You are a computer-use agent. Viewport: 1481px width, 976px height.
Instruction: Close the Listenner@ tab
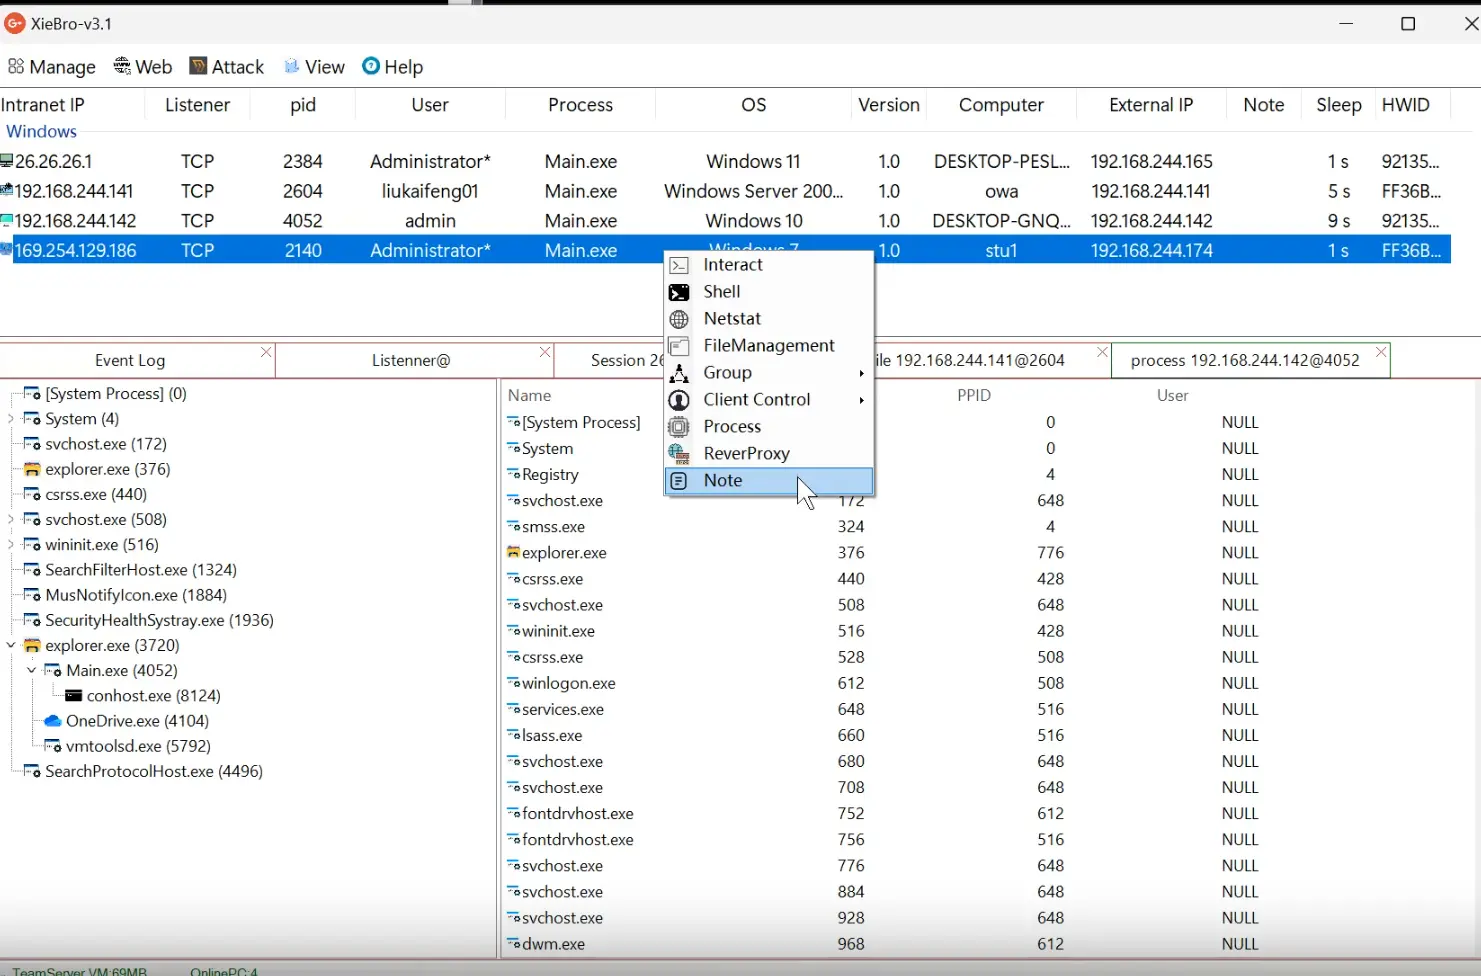coord(545,352)
